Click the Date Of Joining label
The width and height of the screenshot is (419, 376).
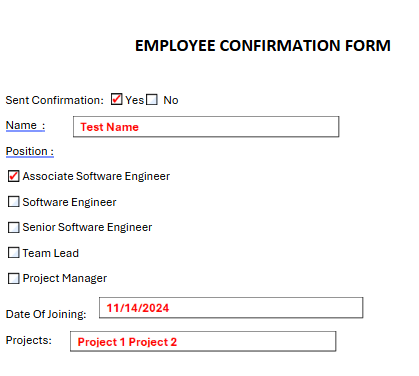(46, 314)
